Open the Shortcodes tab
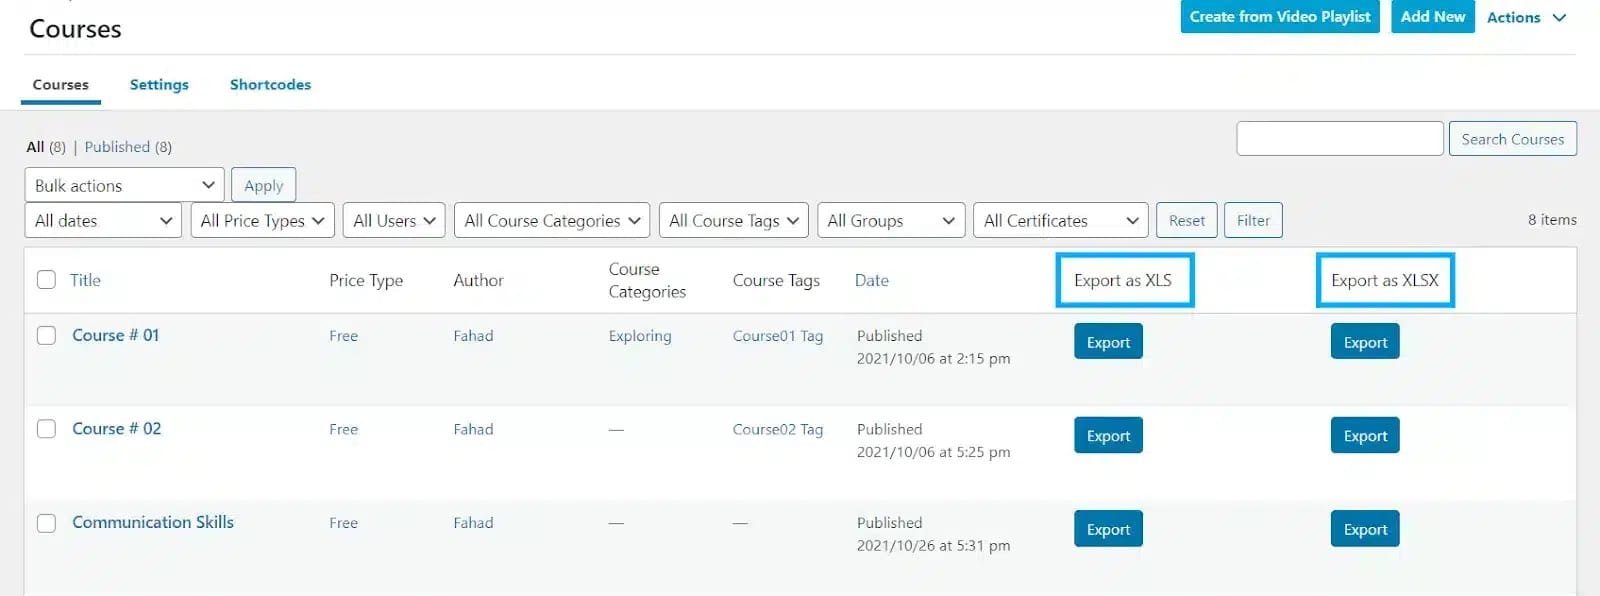 click(270, 85)
